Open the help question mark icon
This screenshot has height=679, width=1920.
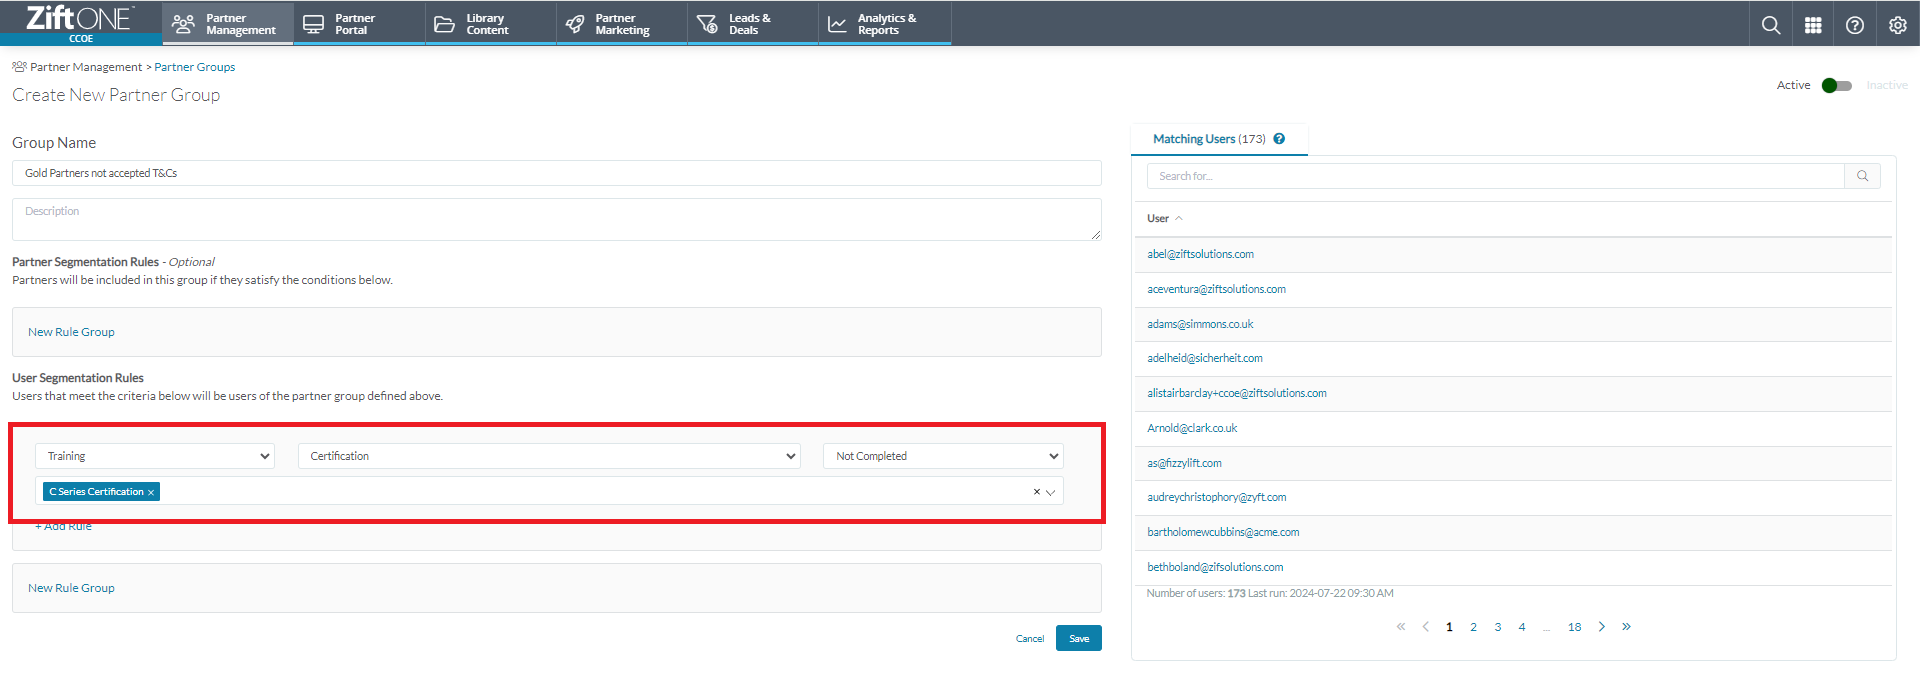point(1854,25)
